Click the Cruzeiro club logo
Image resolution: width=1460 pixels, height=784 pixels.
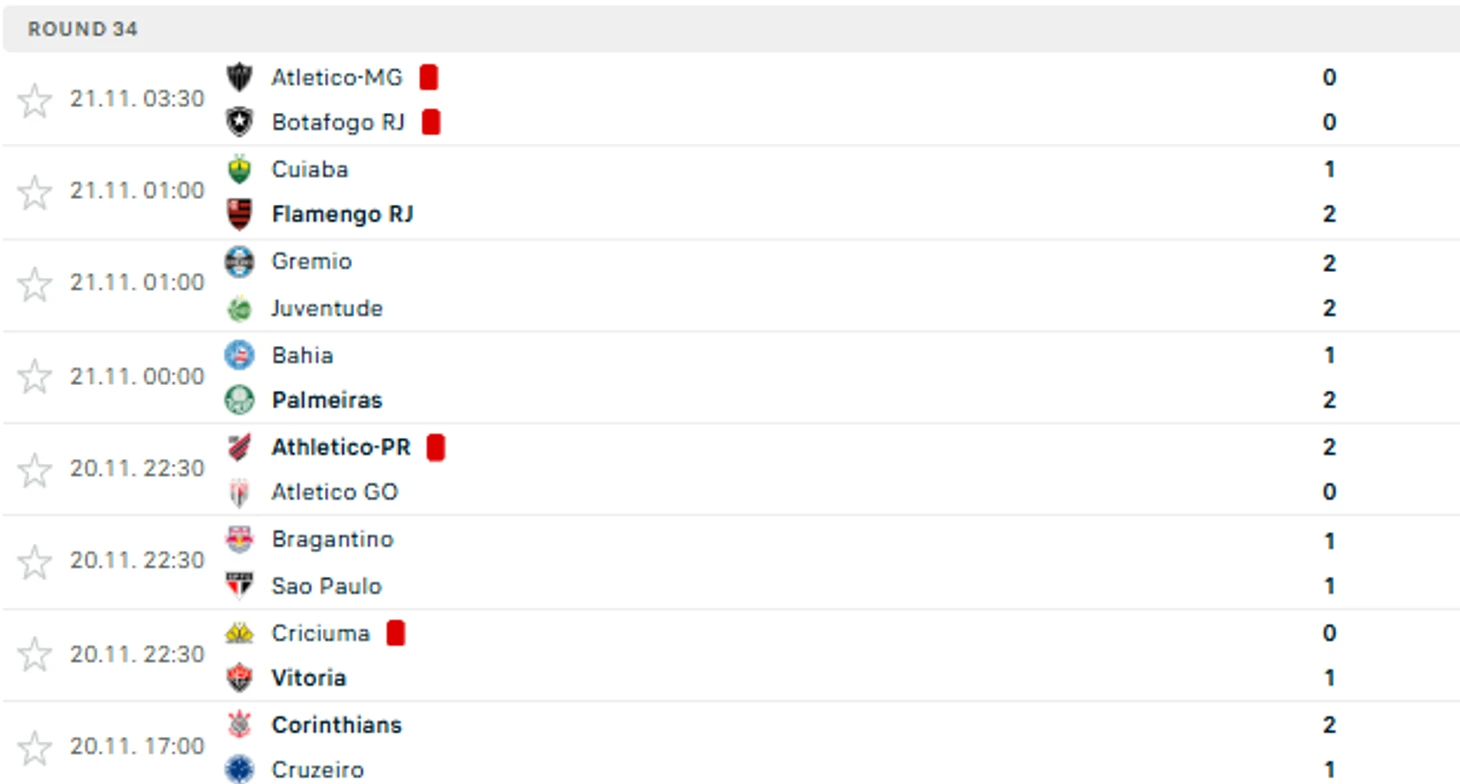[239, 769]
